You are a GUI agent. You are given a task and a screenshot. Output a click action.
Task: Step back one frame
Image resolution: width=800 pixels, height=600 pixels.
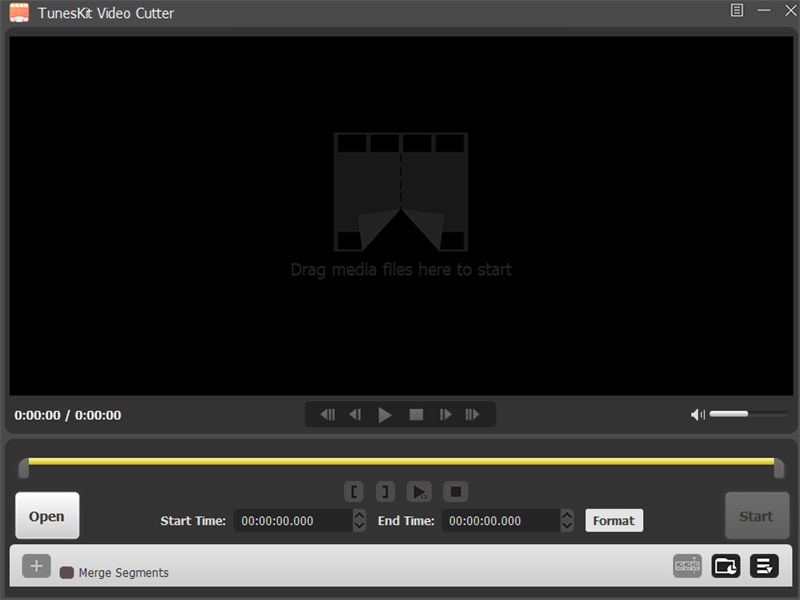[x=355, y=415]
